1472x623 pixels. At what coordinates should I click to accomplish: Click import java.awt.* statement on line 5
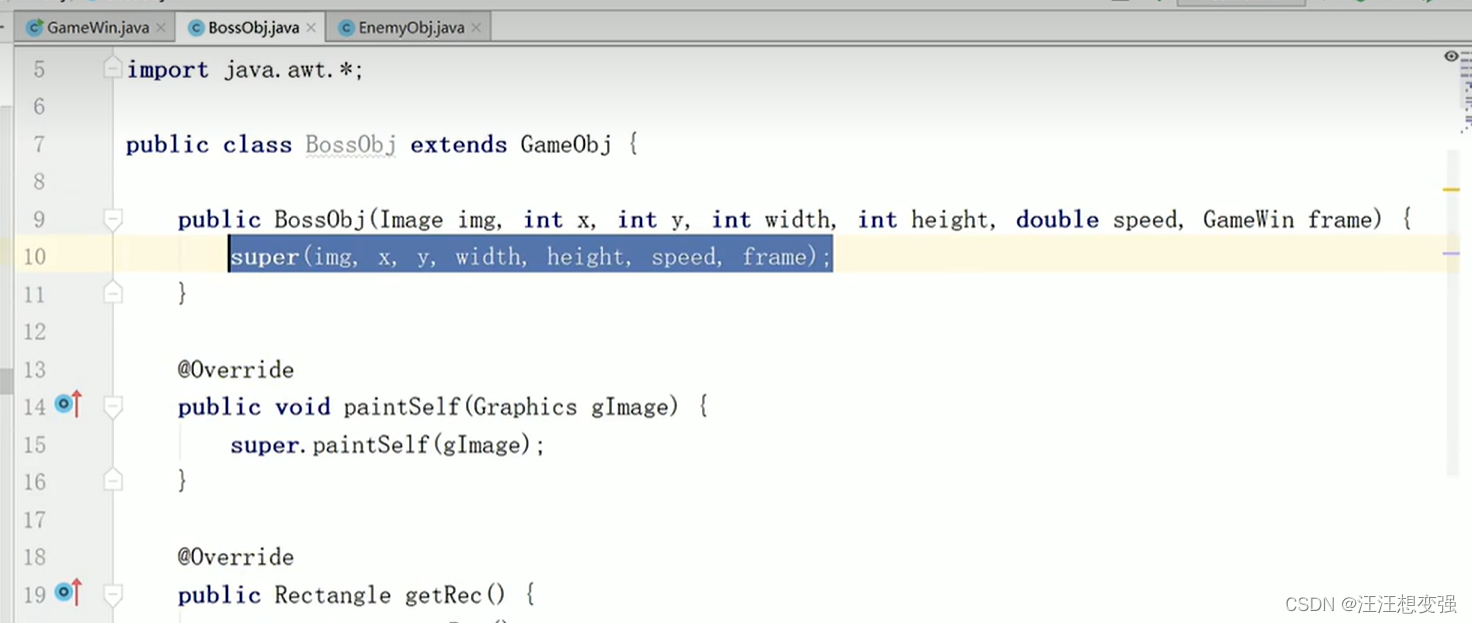(x=245, y=70)
